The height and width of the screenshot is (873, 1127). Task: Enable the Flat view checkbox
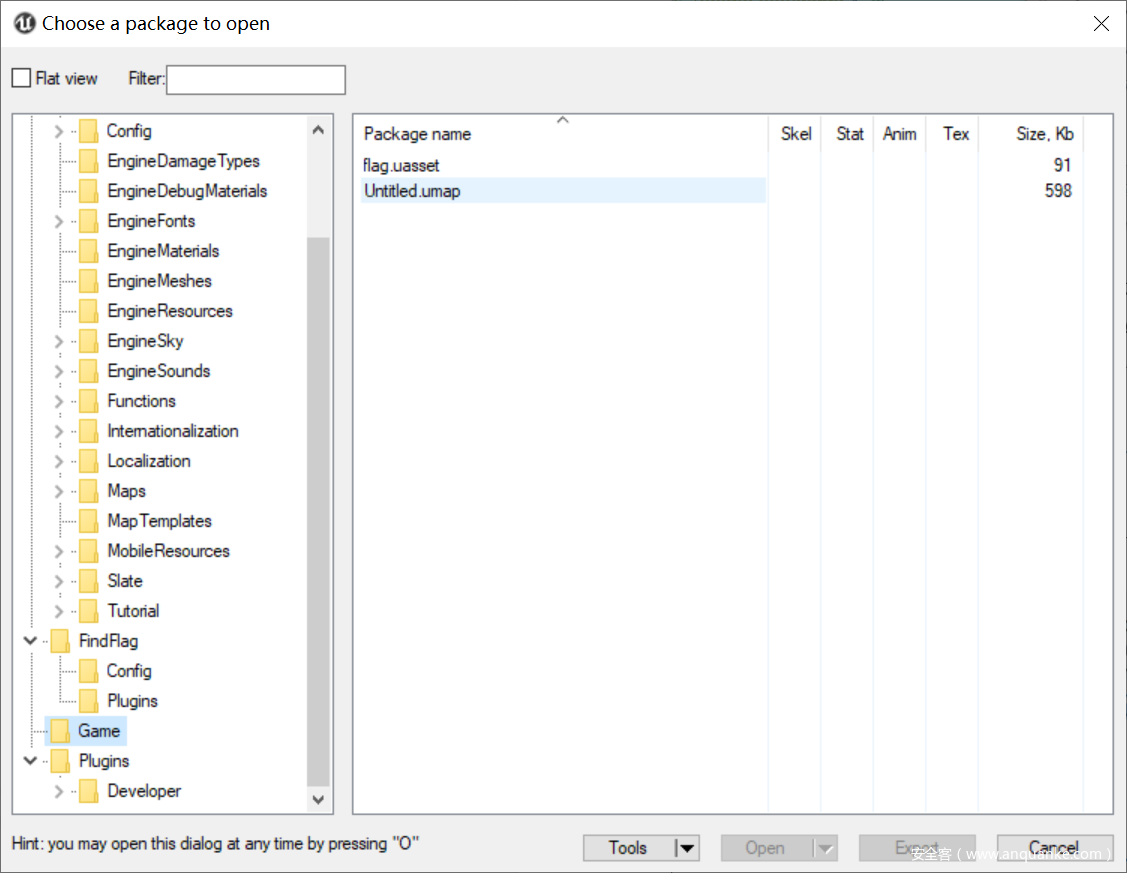click(21, 78)
